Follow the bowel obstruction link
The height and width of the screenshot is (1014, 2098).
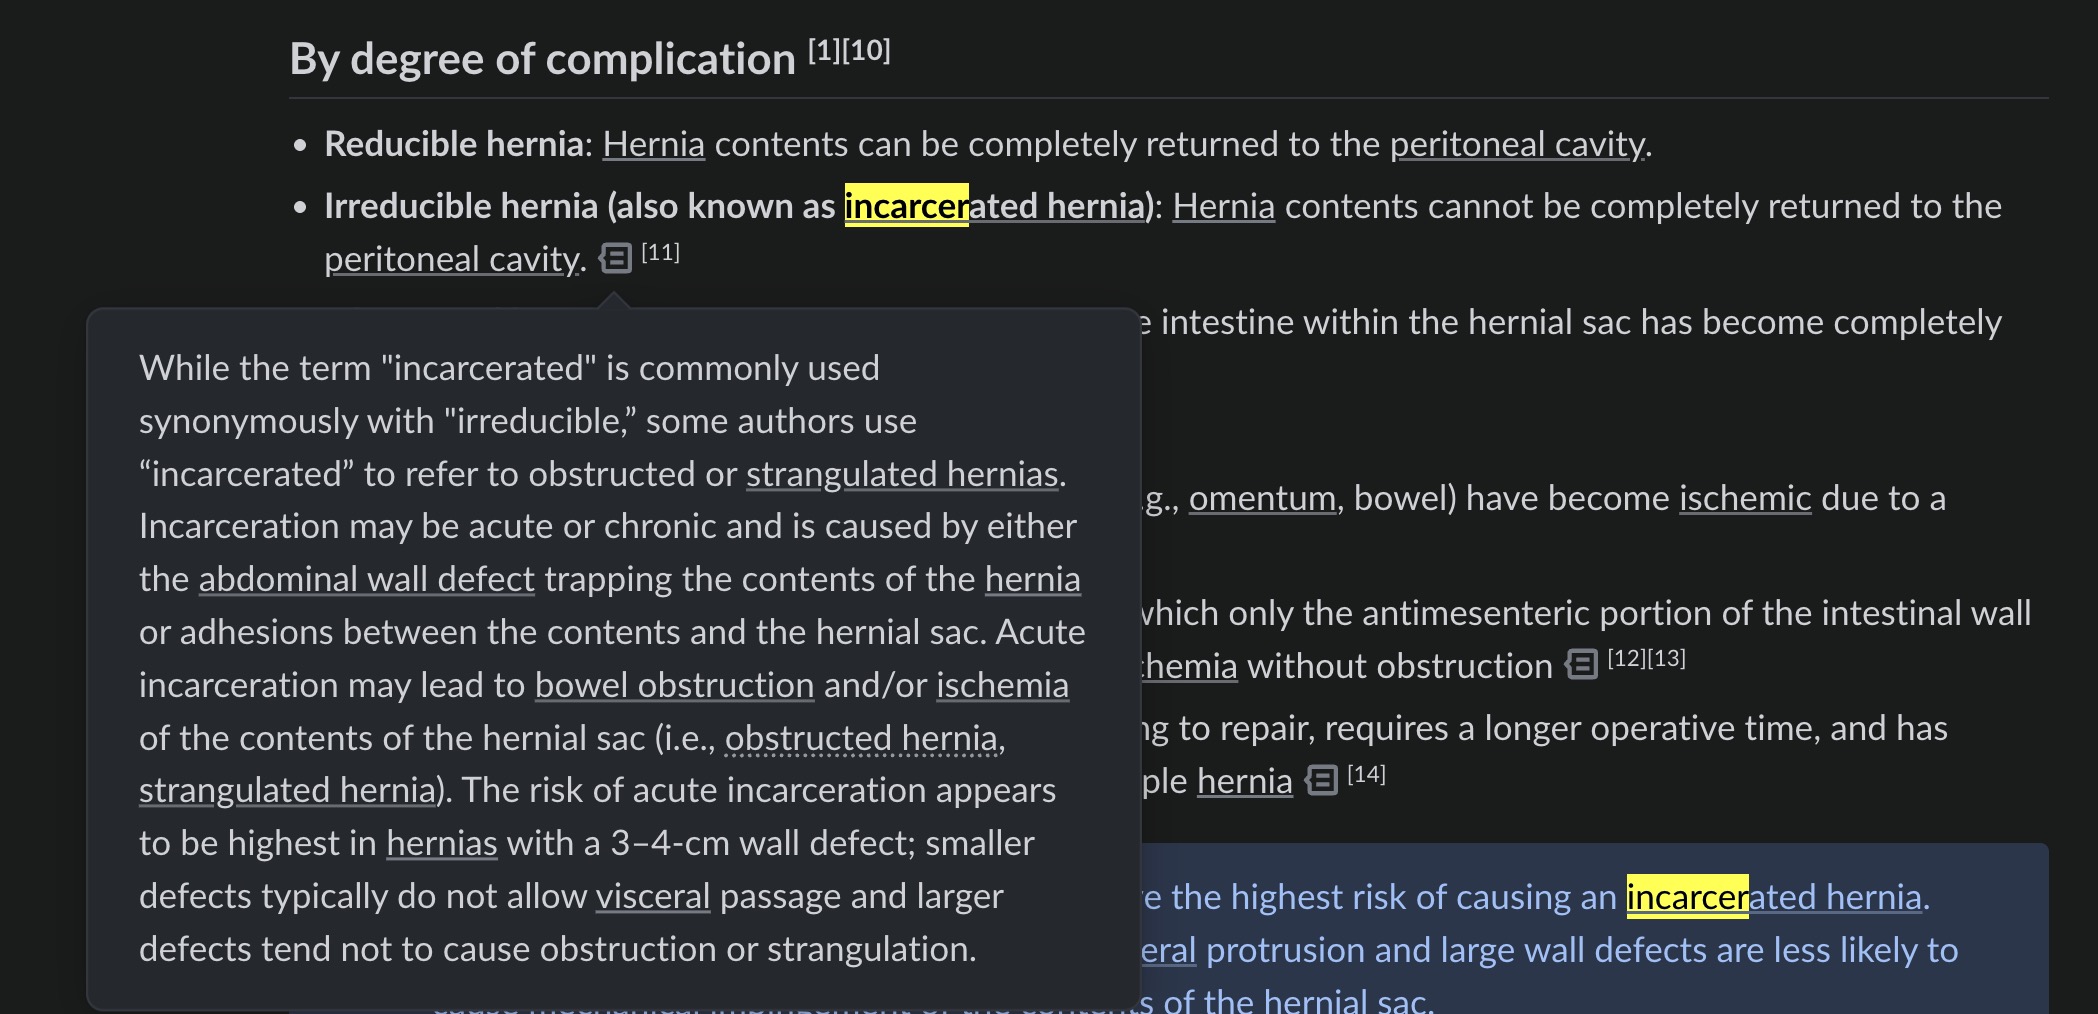675,685
